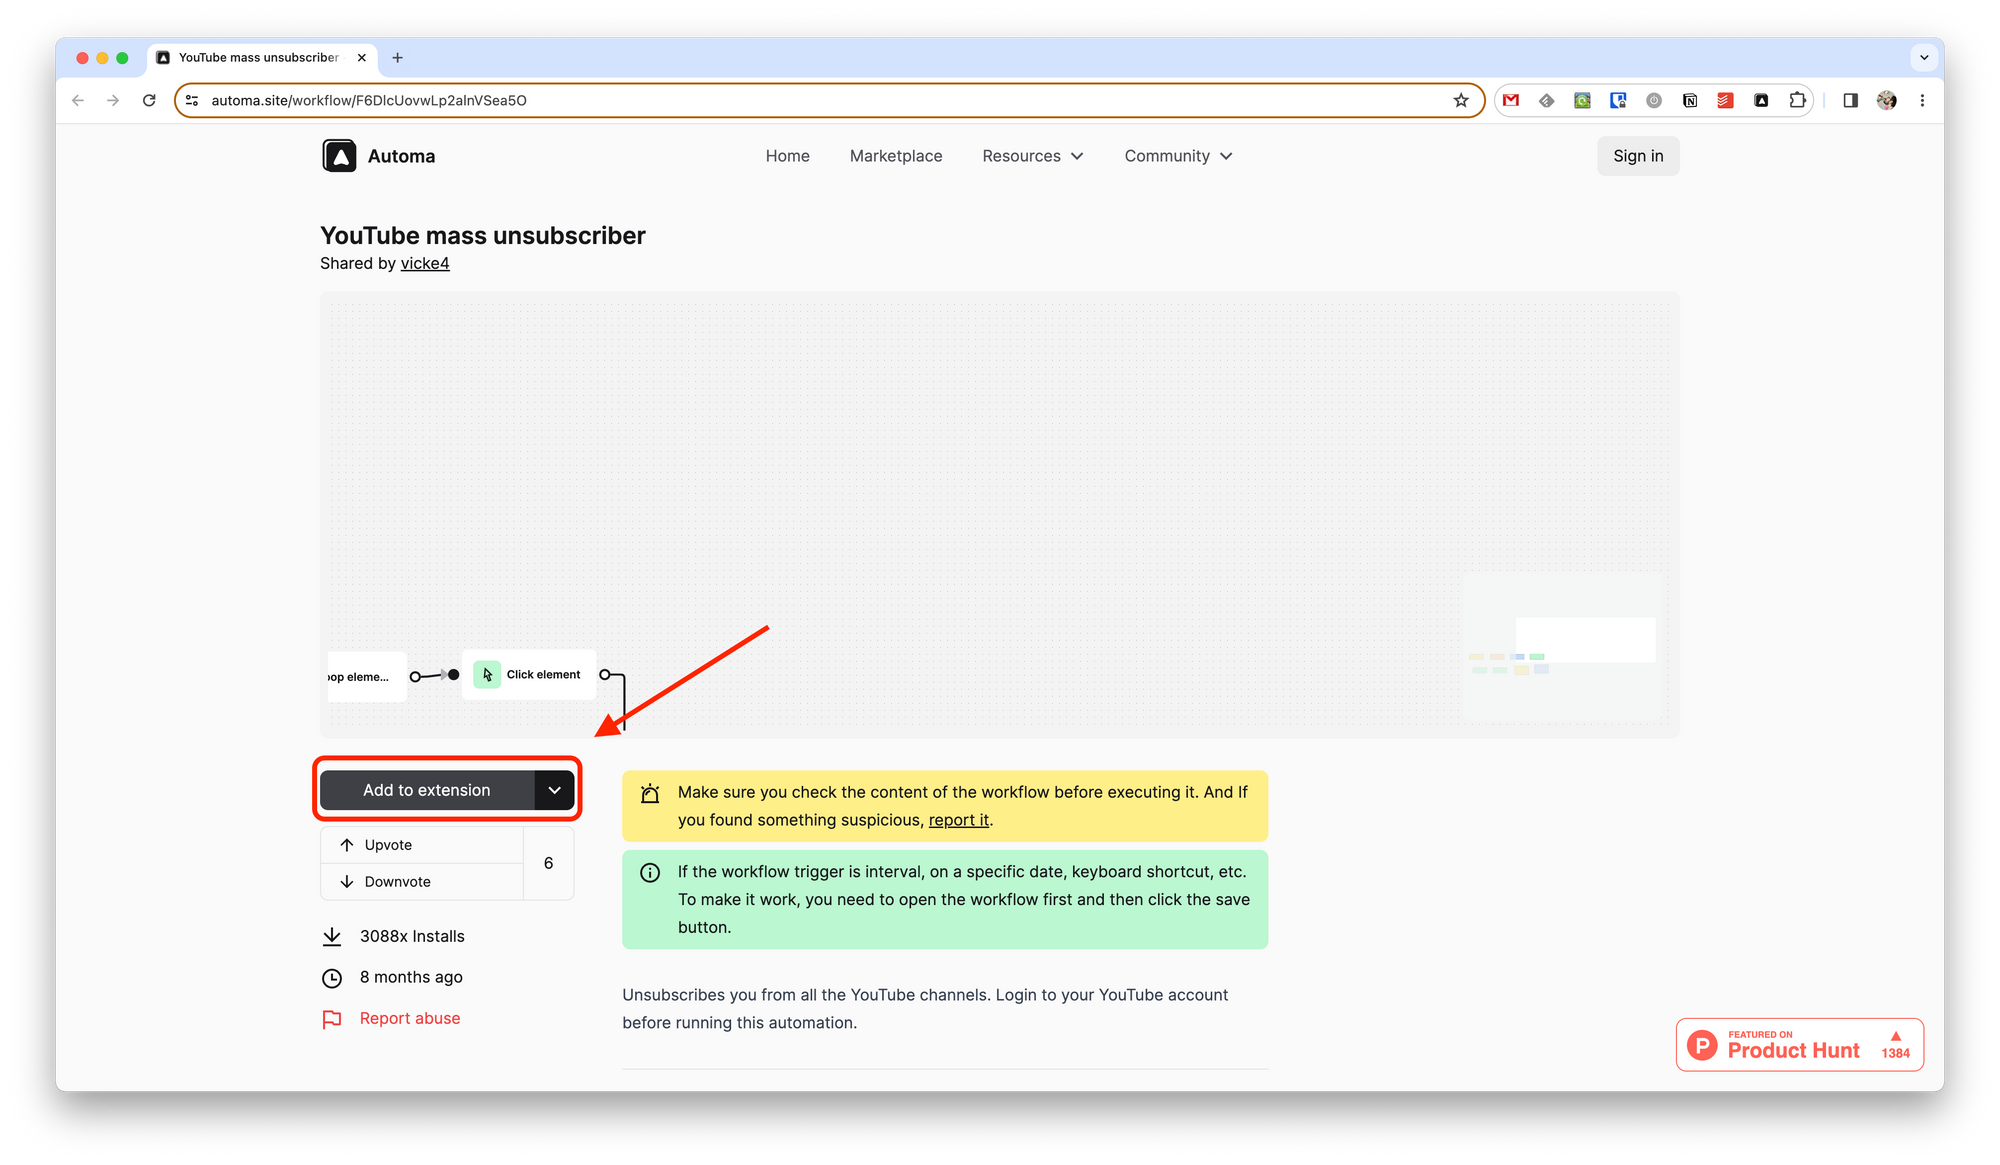
Task: Click the Report abuse link
Action: pos(409,1018)
